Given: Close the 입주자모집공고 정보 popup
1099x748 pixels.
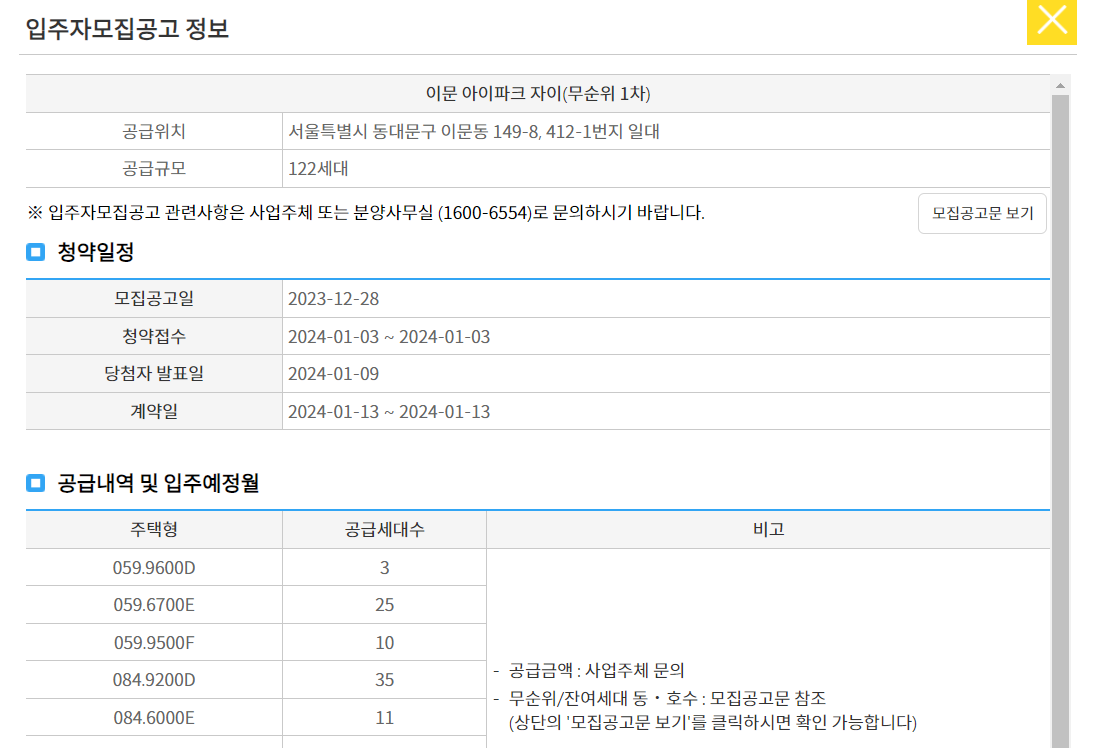Looking at the screenshot, I should pyautogui.click(x=1051, y=22).
